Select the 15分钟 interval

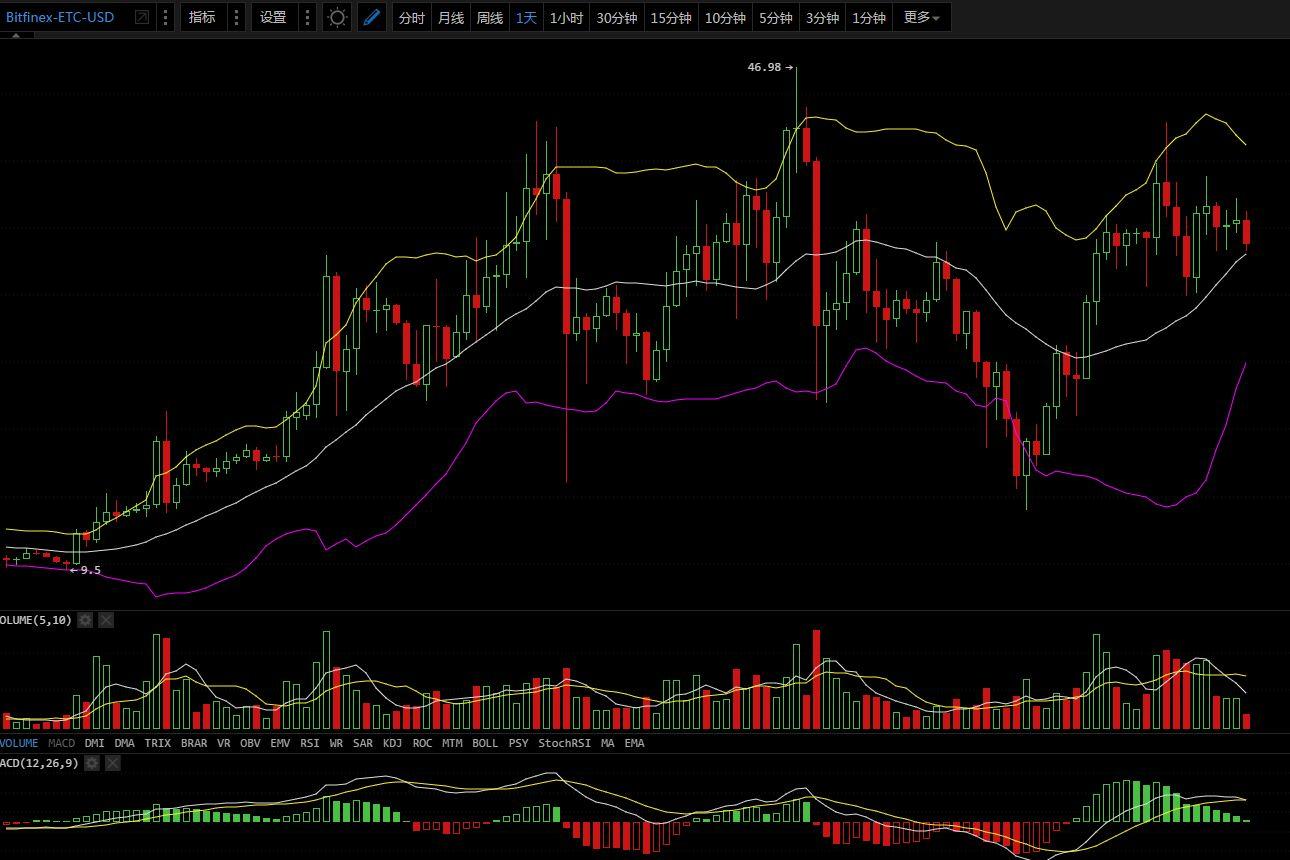tap(671, 18)
